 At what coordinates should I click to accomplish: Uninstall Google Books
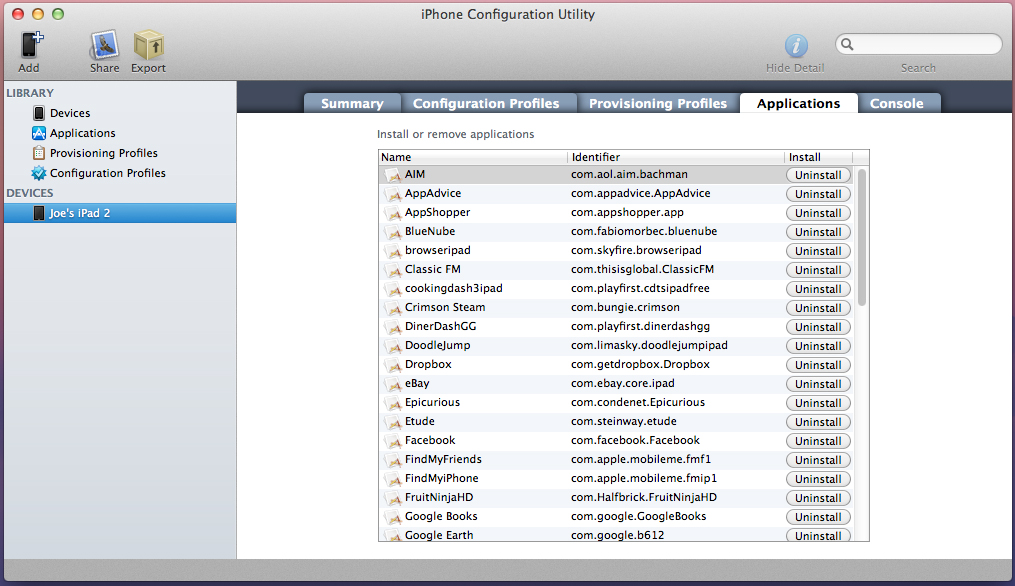818,517
